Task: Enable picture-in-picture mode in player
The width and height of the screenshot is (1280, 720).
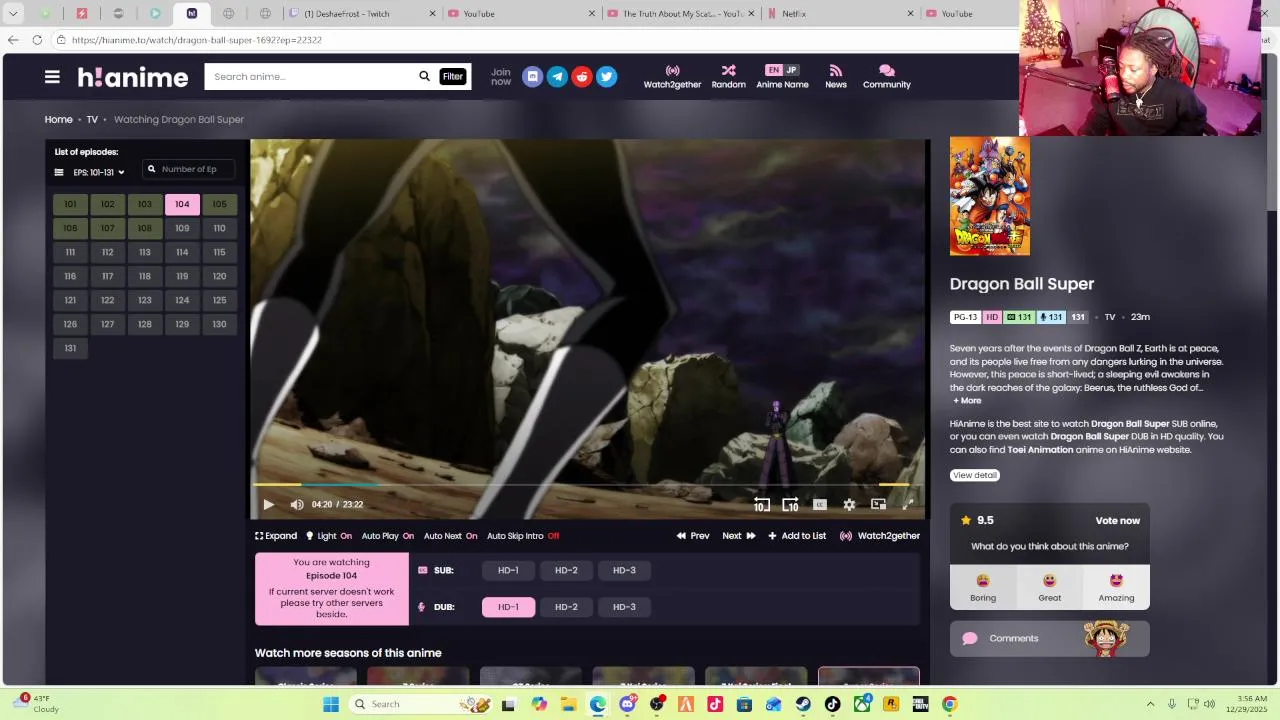Action: [x=878, y=505]
